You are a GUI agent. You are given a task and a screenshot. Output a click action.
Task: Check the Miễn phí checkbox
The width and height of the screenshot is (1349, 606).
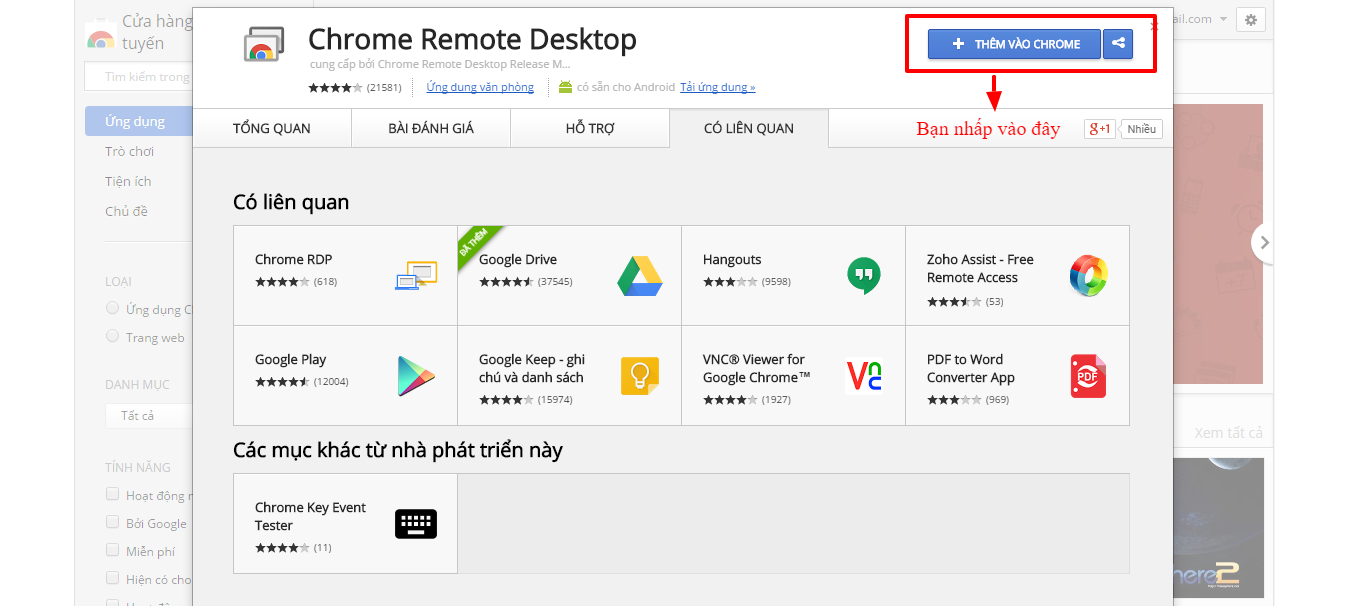pos(113,550)
